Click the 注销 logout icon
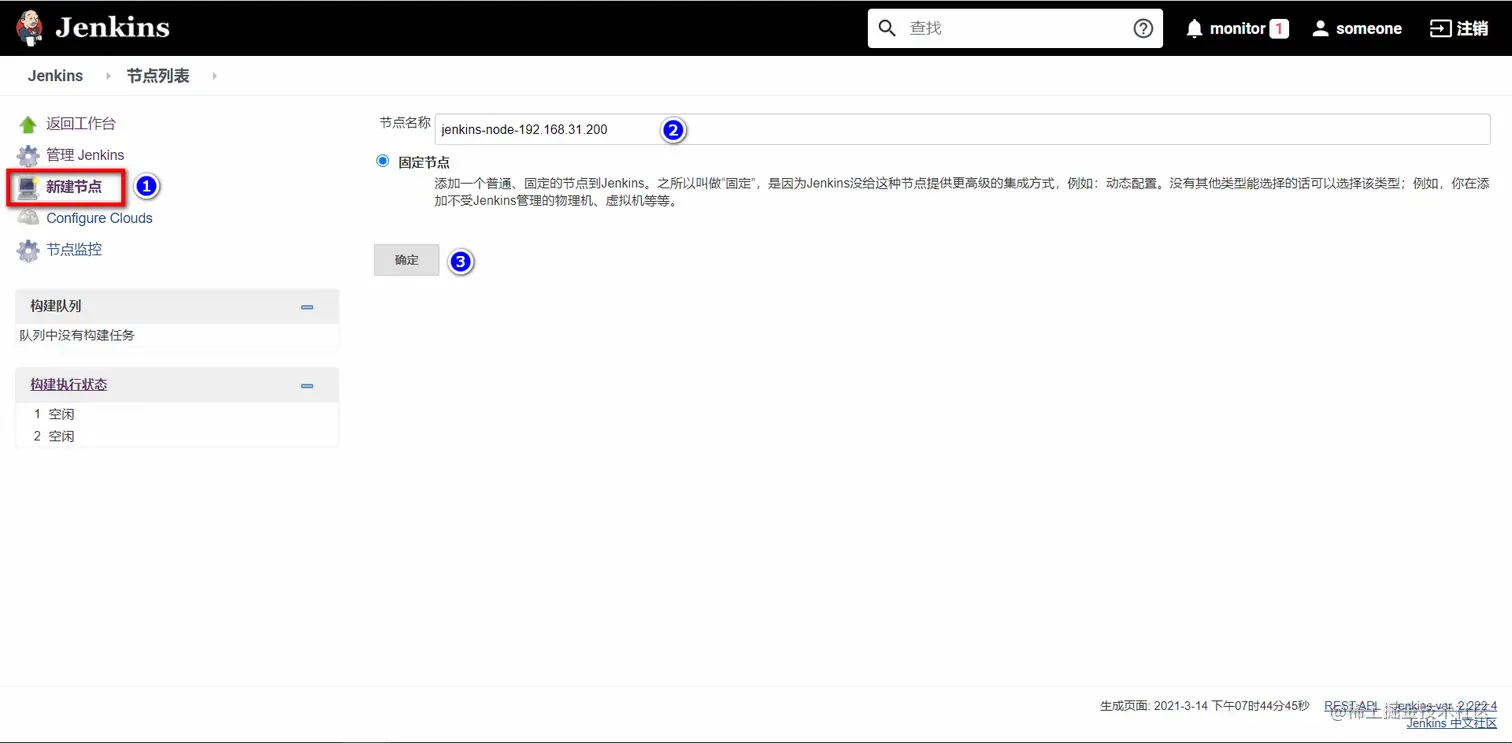Image resolution: width=1512 pixels, height=743 pixels. point(1440,28)
